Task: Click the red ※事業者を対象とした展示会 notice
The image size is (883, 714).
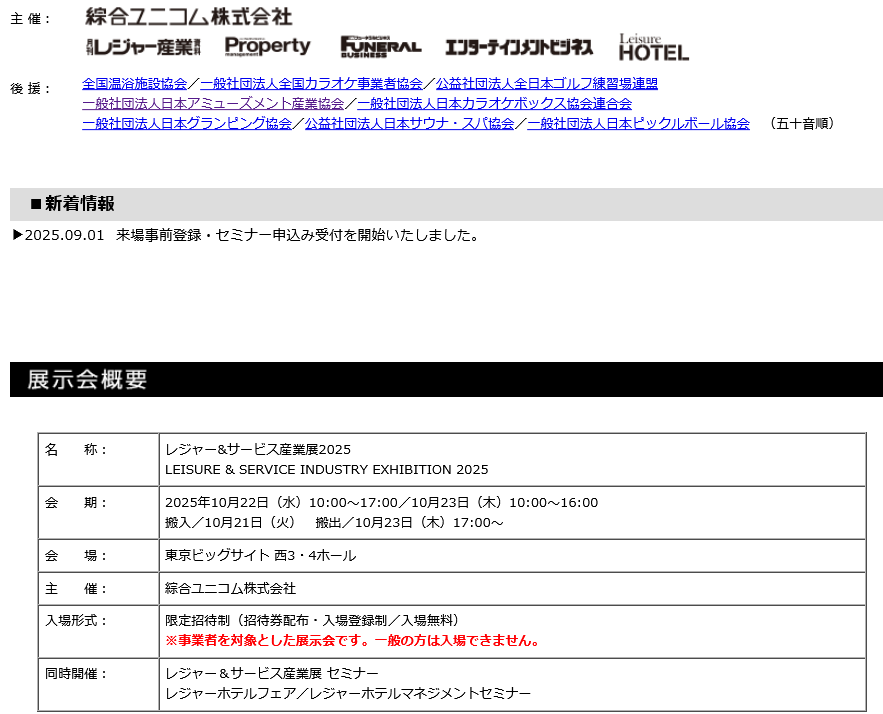Action: [x=354, y=641]
